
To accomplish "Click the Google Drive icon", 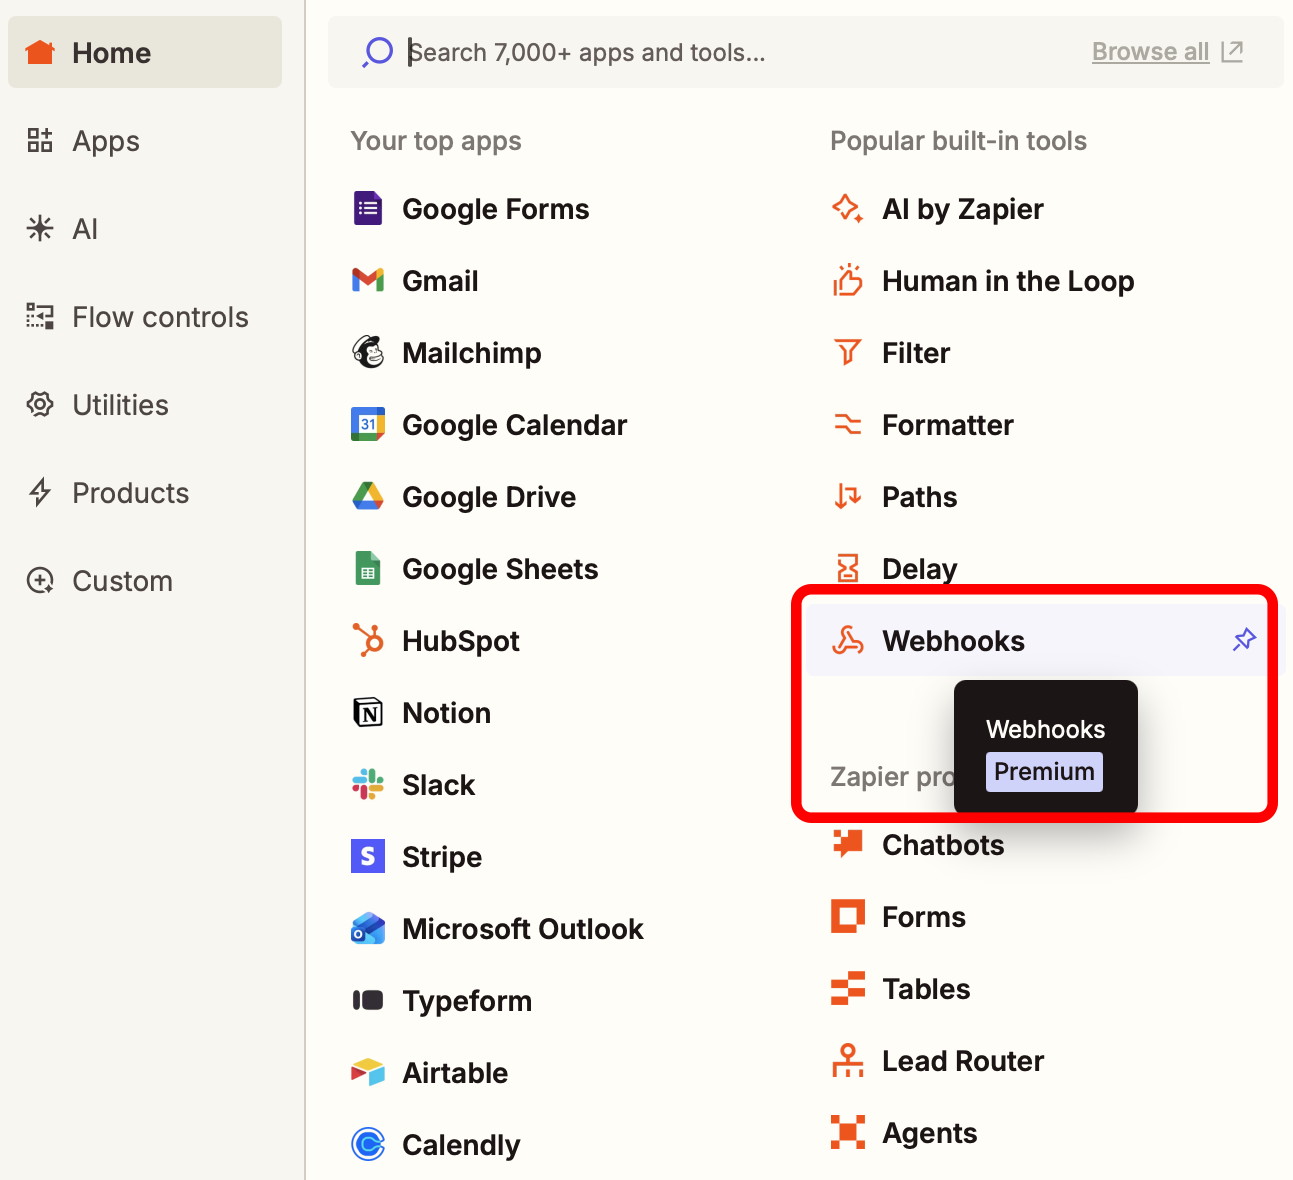I will (x=368, y=496).
